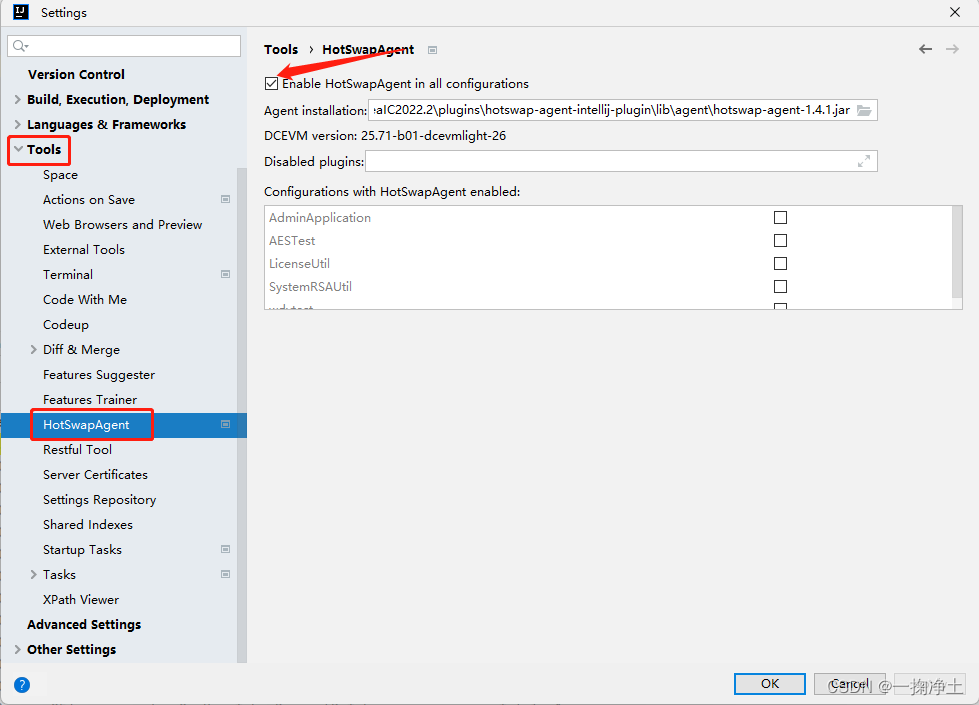Click the icon beside Startup Tasks
The height and width of the screenshot is (705, 979).
(x=225, y=549)
